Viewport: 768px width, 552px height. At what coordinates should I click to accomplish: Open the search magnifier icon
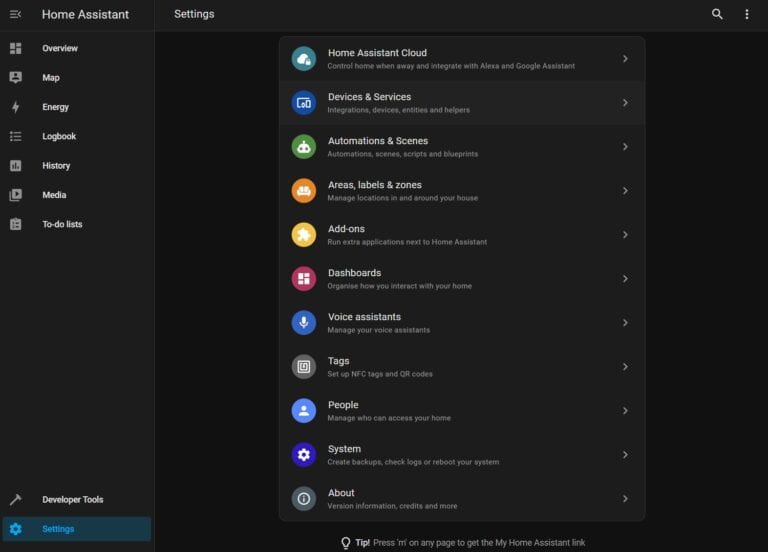[717, 14]
